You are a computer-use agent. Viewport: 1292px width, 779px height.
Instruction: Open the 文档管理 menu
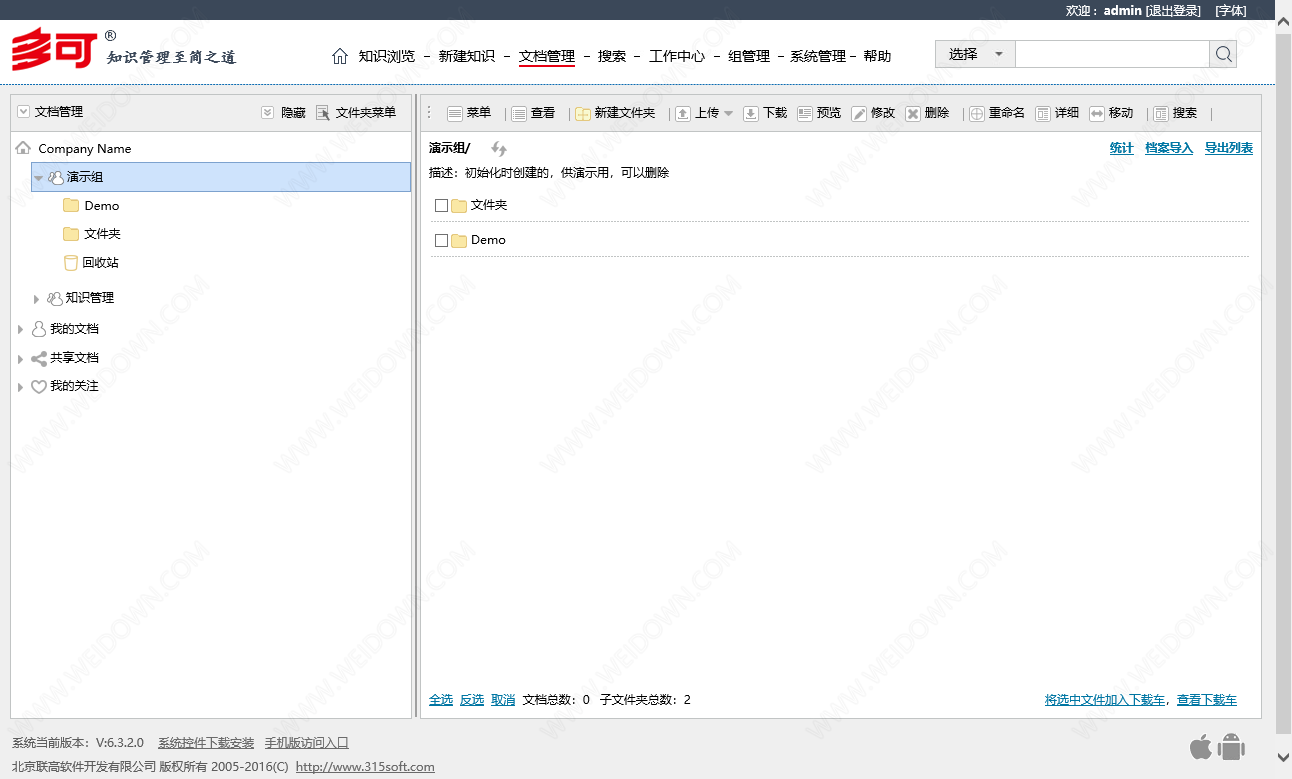[x=547, y=56]
